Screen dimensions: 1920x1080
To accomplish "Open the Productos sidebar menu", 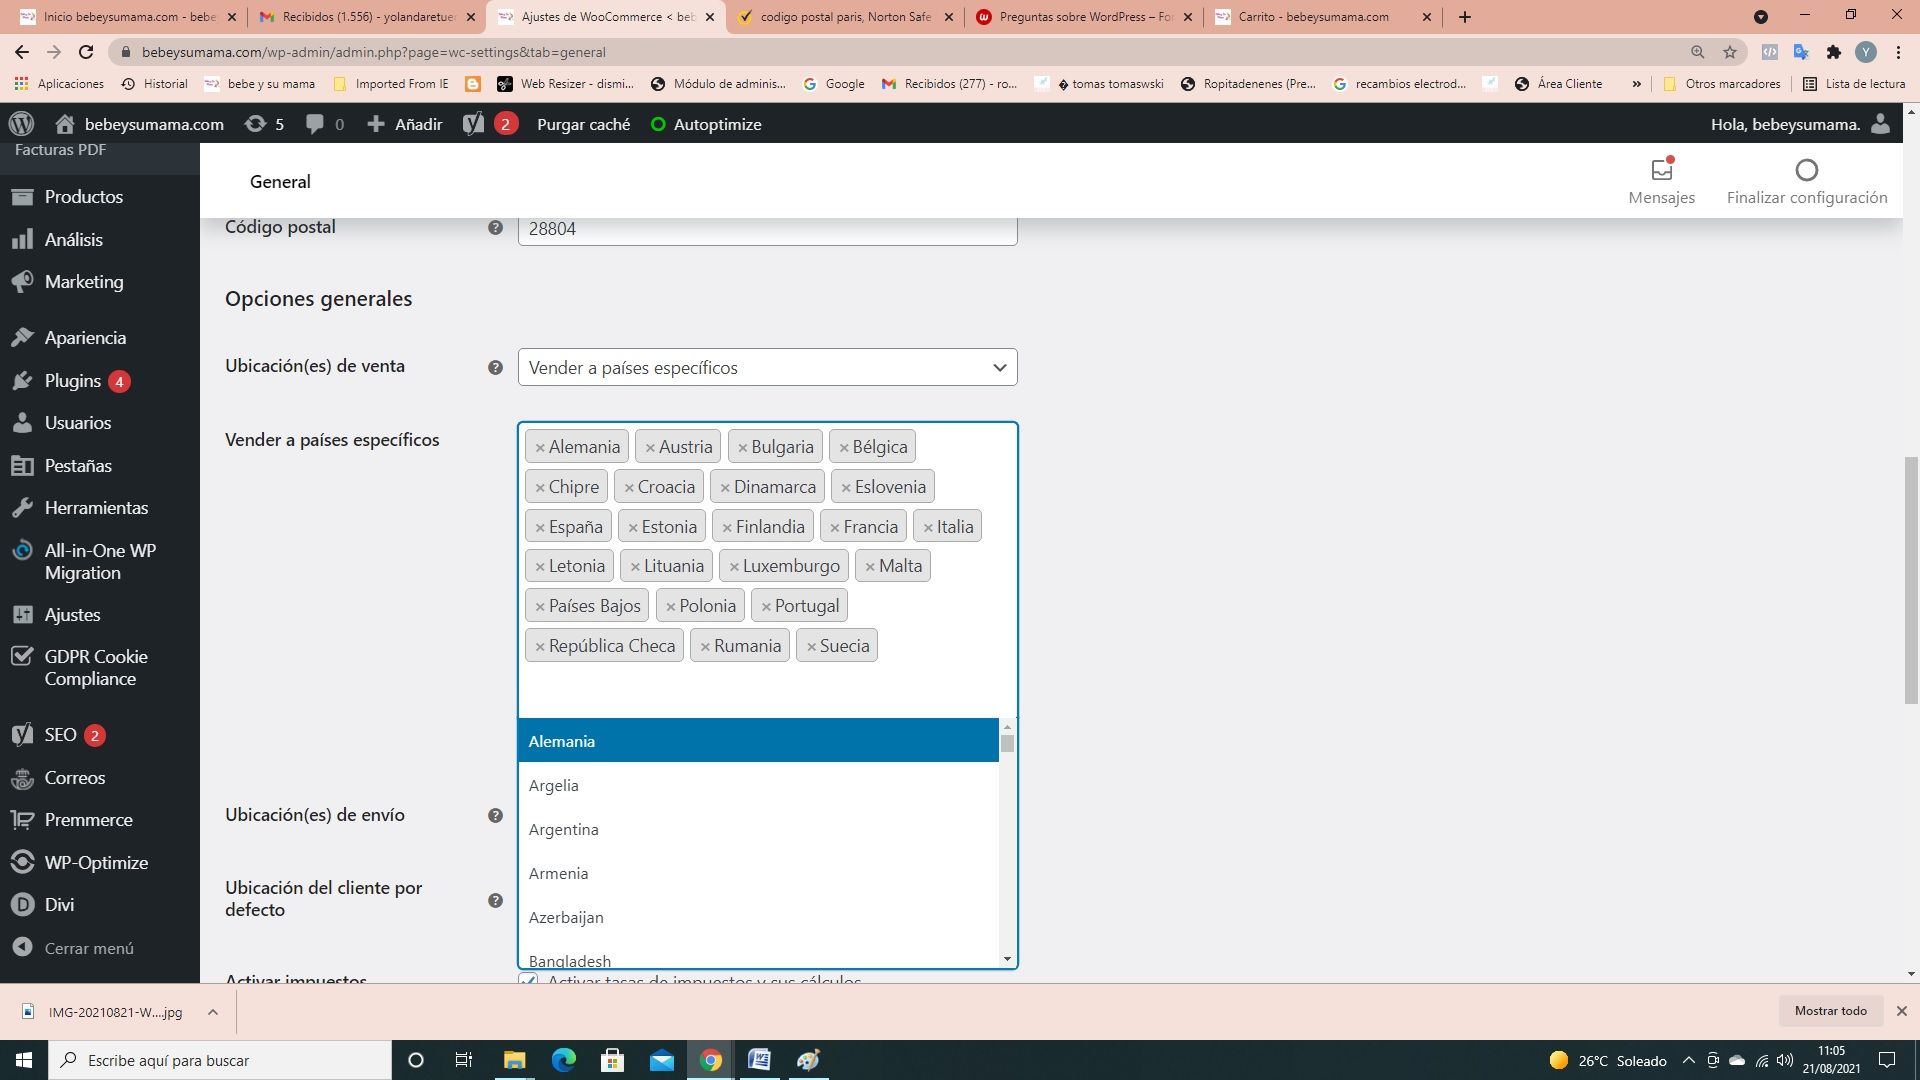I will coord(83,197).
